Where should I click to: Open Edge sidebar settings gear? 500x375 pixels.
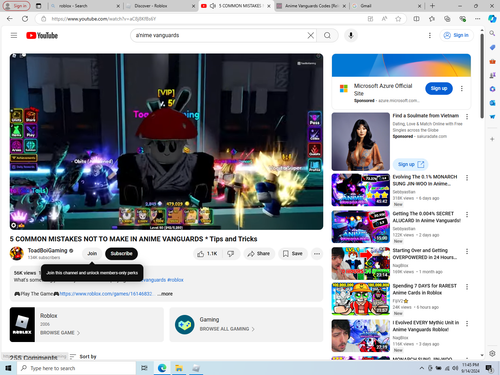tap(492, 353)
